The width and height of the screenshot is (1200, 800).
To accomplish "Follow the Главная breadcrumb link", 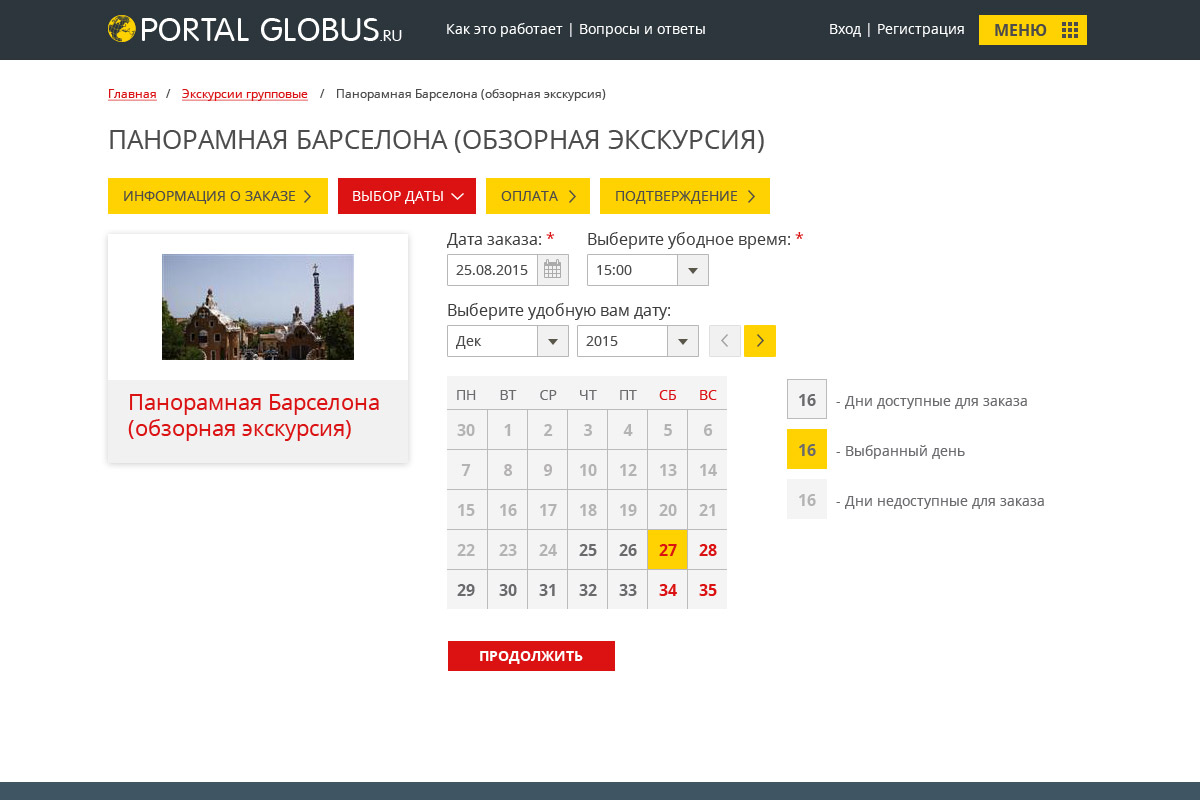I will (132, 94).
